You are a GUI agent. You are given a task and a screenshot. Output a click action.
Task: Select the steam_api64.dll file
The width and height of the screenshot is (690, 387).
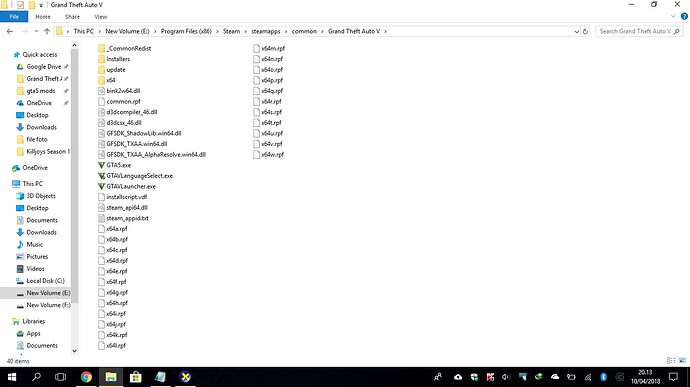[x=123, y=207]
